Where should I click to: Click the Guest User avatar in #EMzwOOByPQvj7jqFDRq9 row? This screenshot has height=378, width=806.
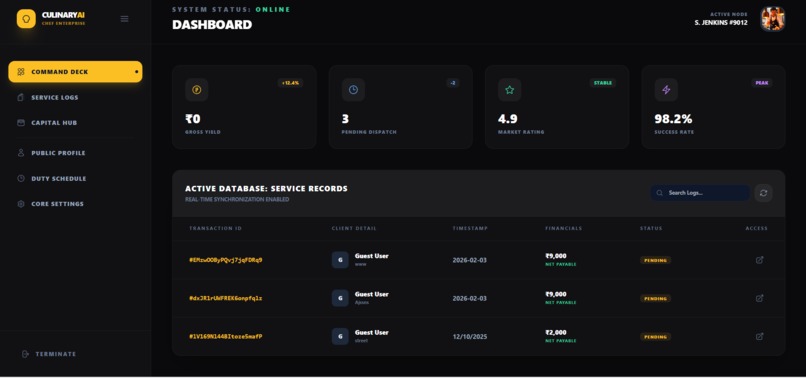point(340,260)
